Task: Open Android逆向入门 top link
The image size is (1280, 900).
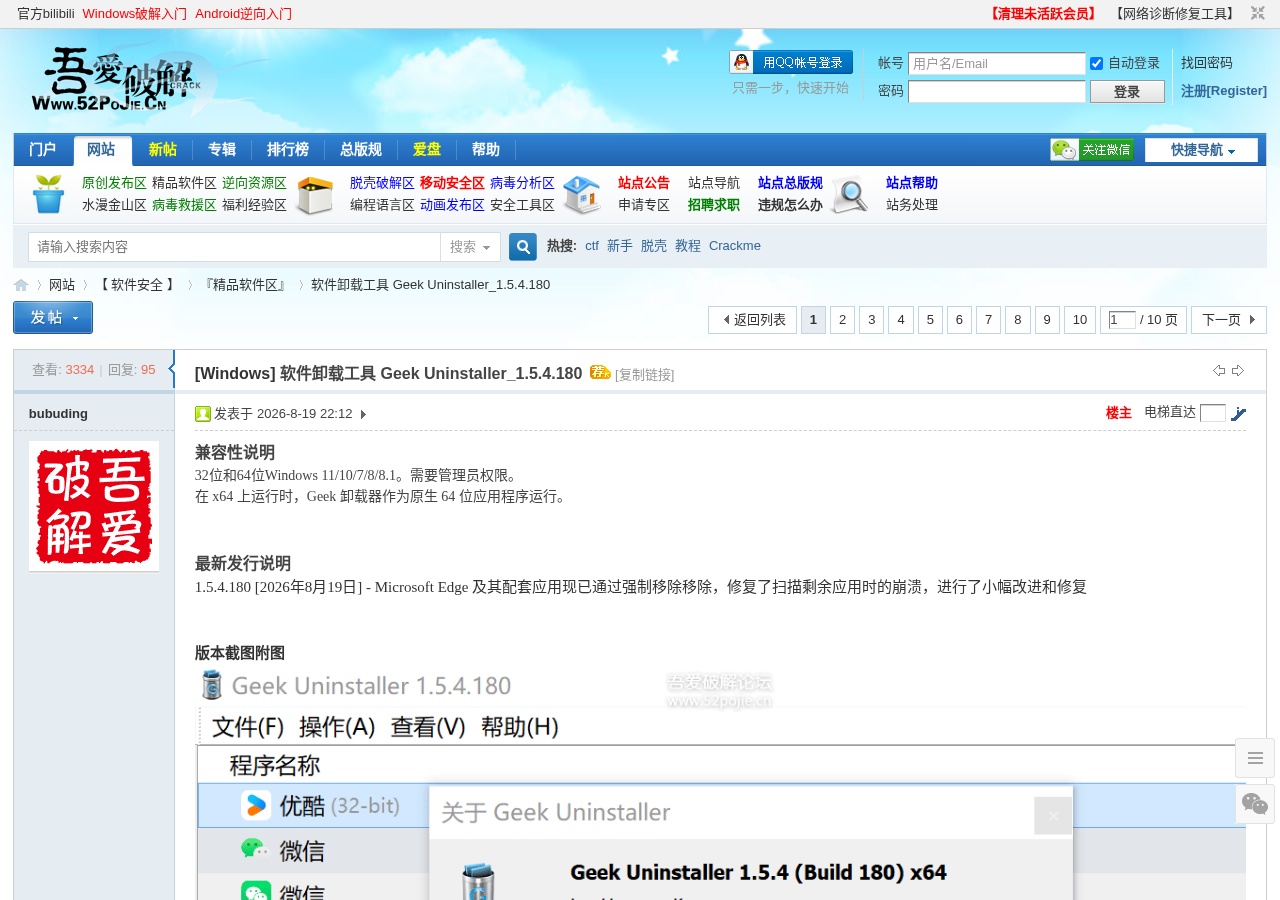Action: pos(244,14)
